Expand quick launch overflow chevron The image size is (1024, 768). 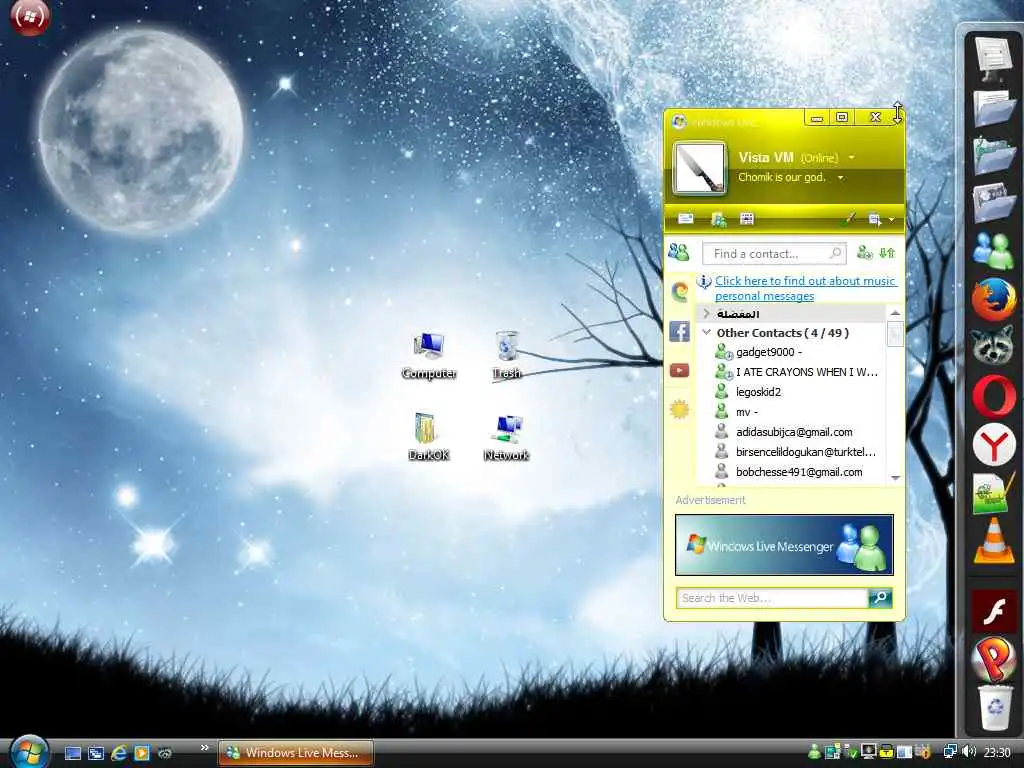(204, 748)
